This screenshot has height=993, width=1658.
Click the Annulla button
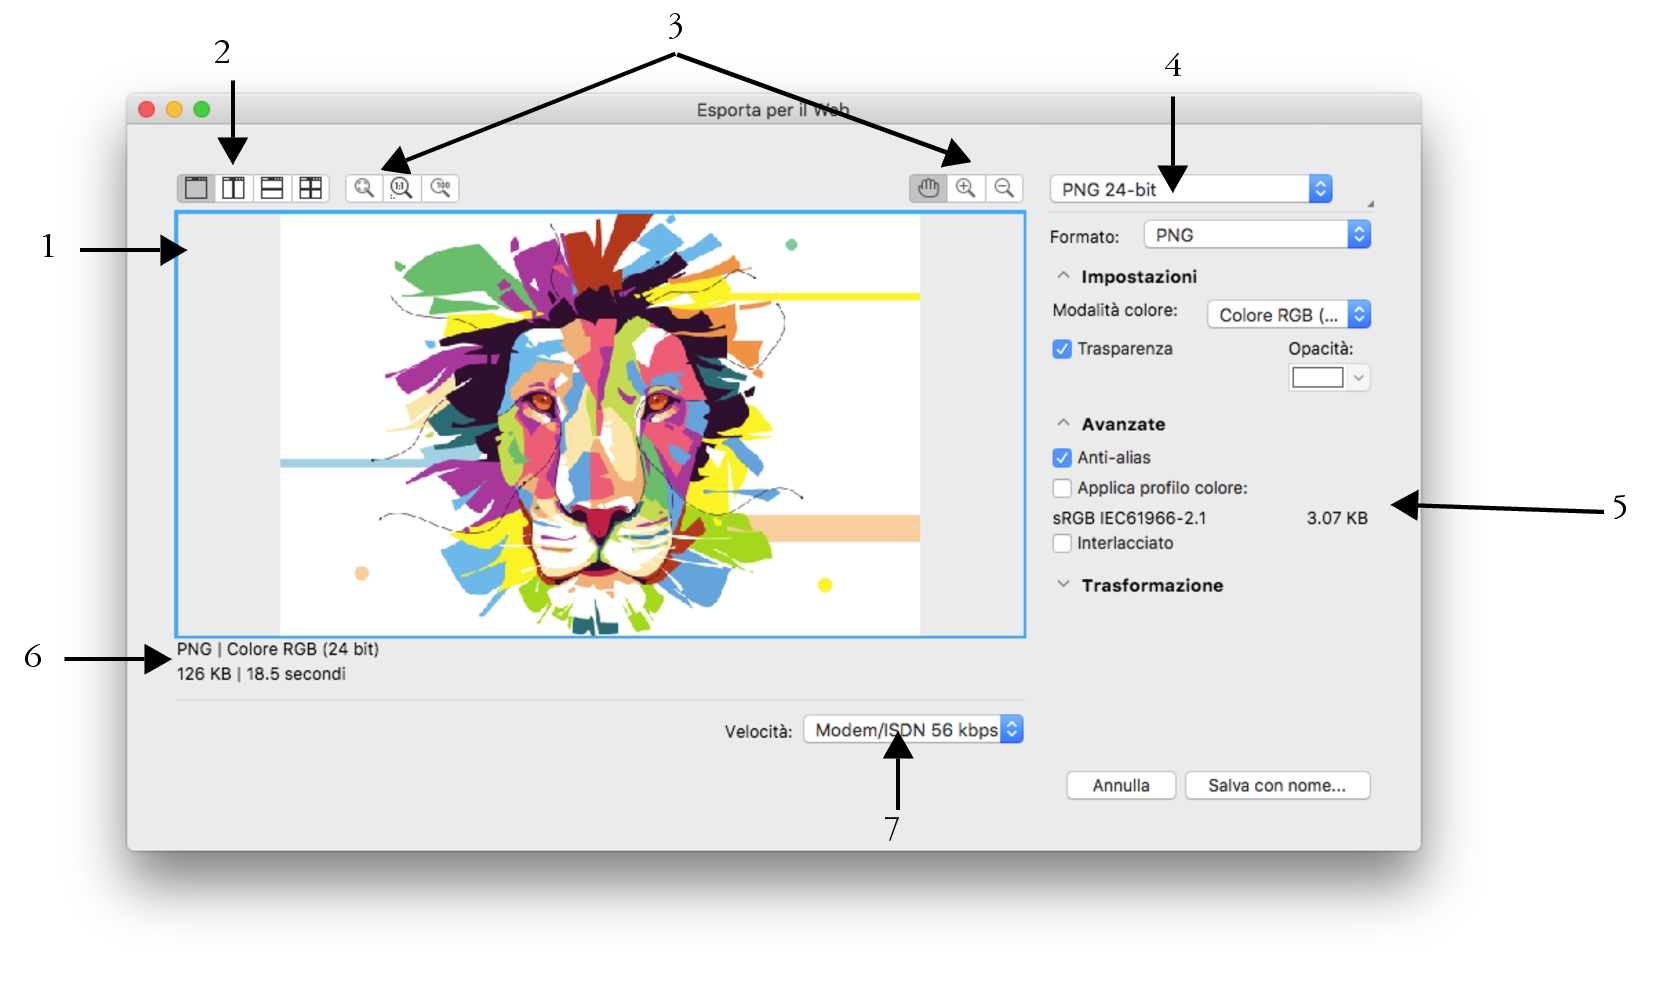pyautogui.click(x=1120, y=786)
